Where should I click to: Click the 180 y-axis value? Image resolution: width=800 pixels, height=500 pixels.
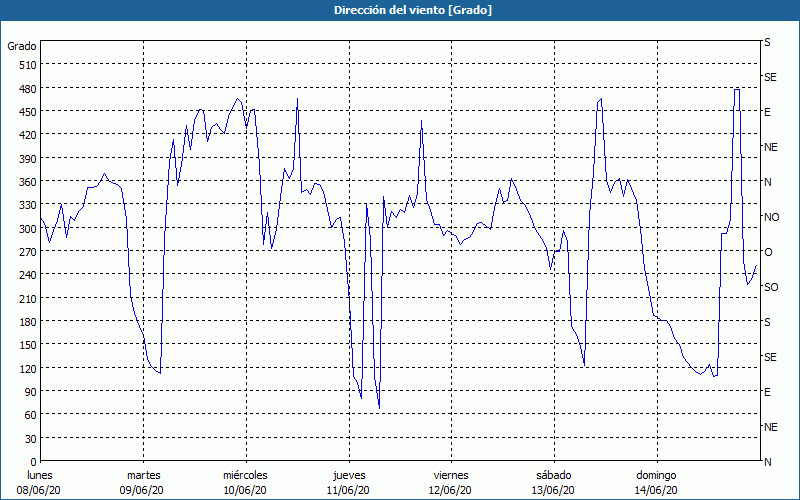pos(28,322)
